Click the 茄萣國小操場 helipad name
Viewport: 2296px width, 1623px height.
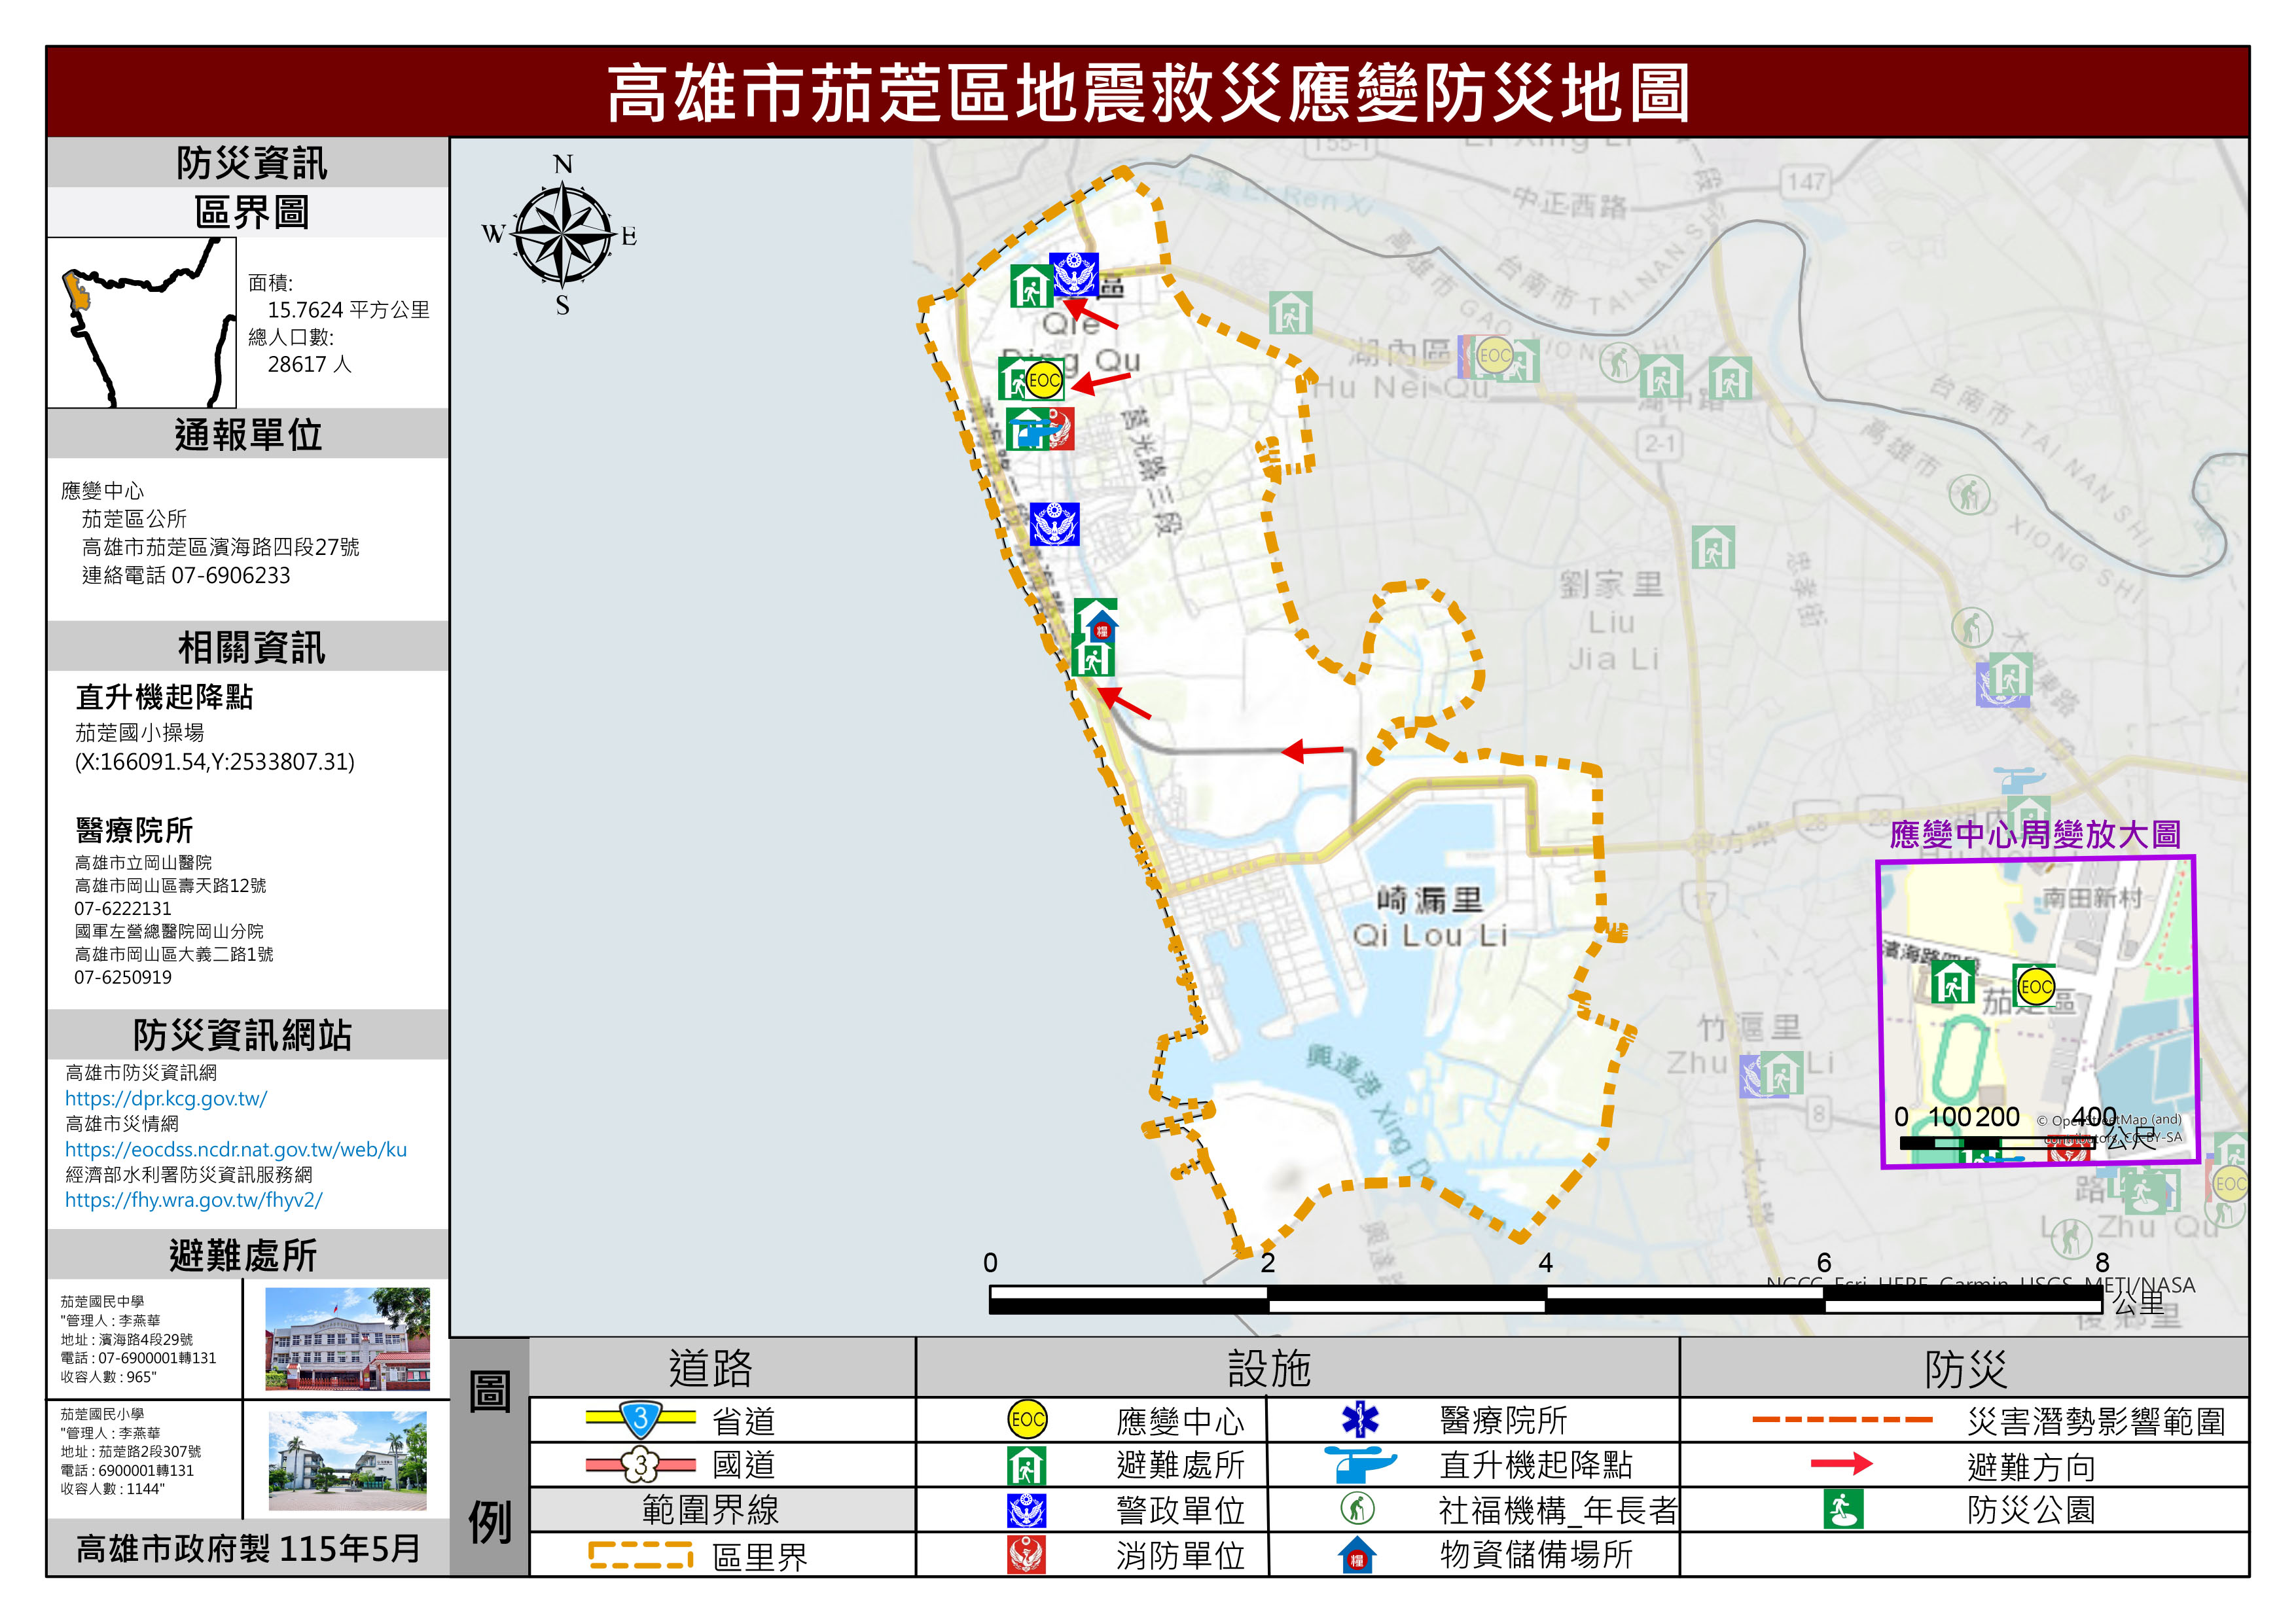point(139,733)
